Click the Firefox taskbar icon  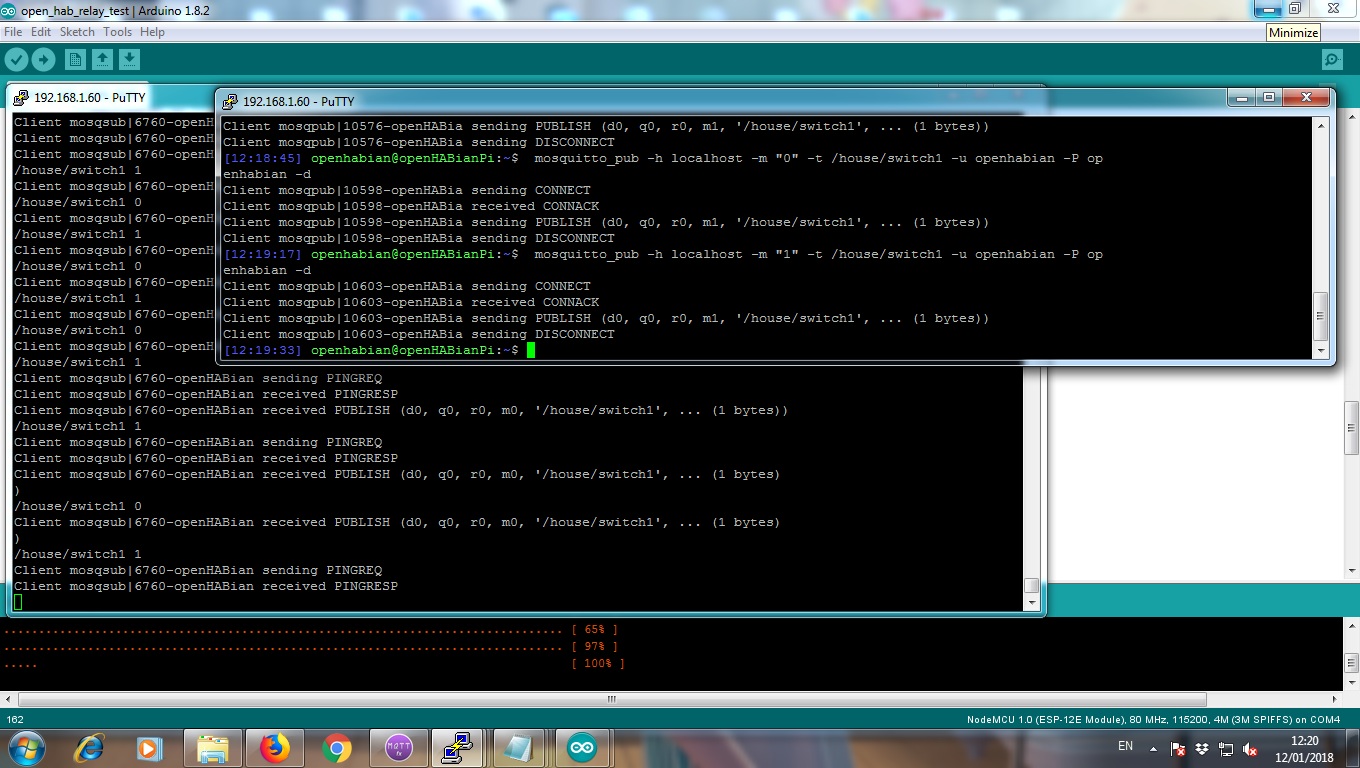274,747
